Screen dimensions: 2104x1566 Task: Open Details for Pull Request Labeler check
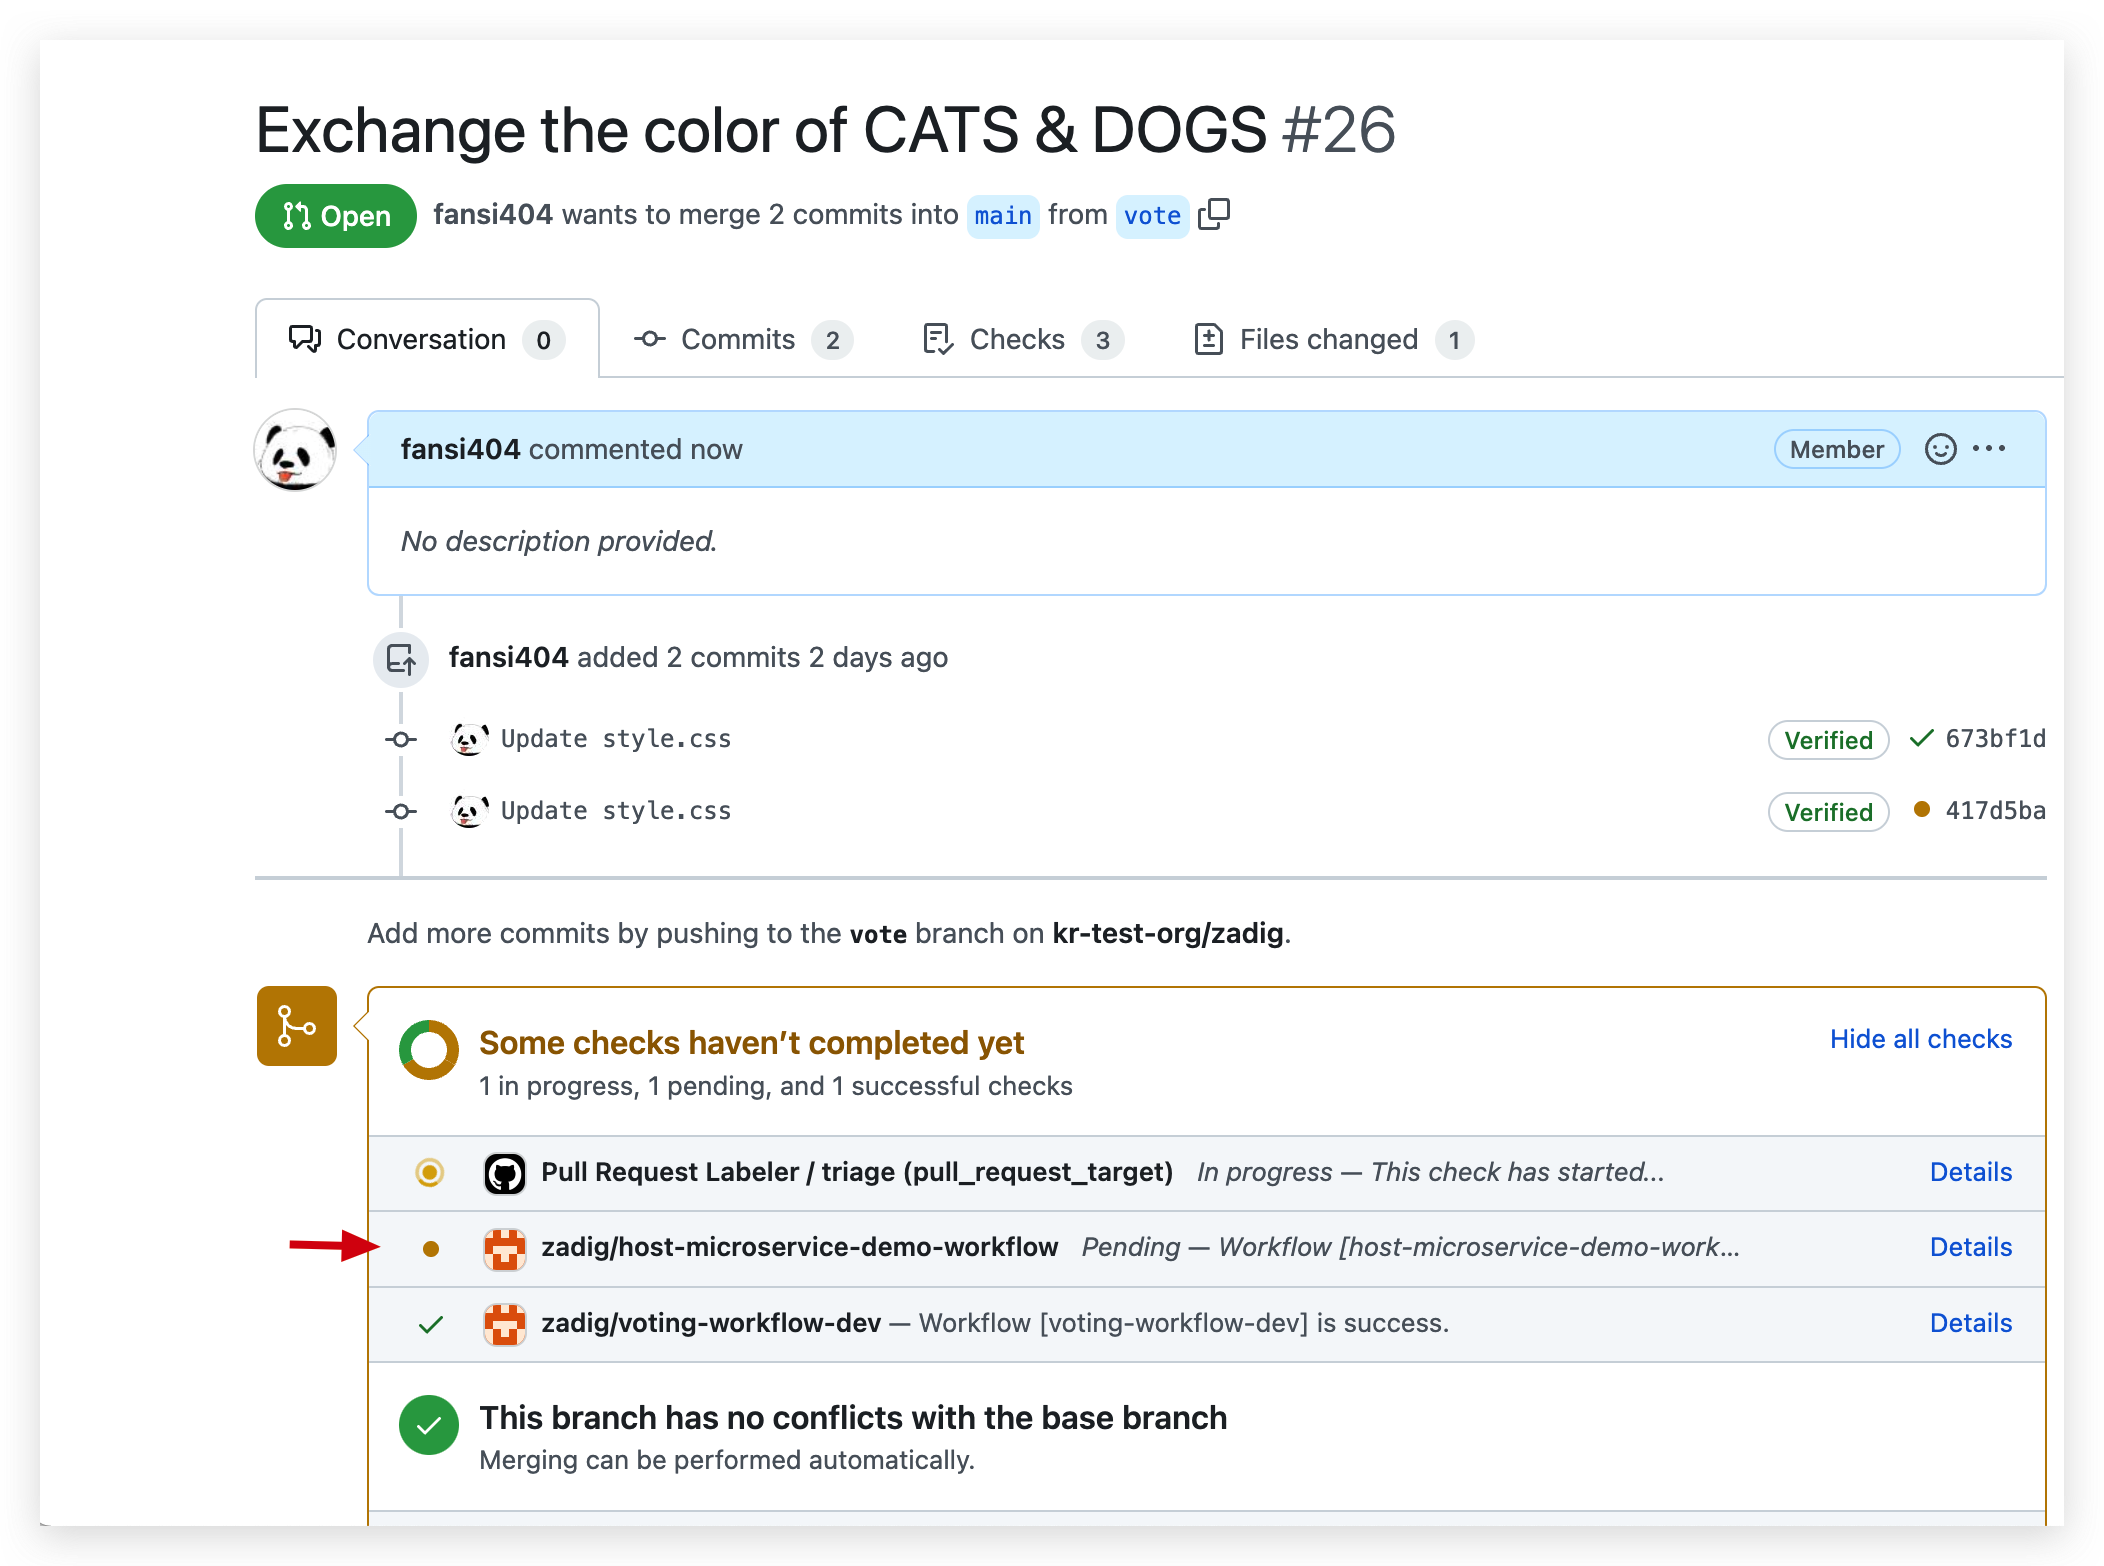(x=1970, y=1172)
